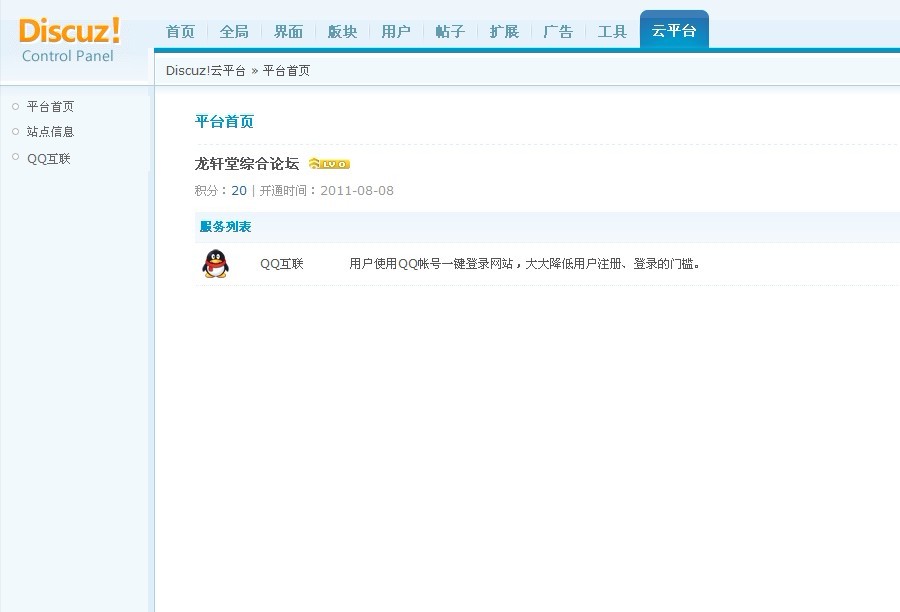The height and width of the screenshot is (612, 900).
Task: Click the QQ penguin service icon
Action: [215, 264]
